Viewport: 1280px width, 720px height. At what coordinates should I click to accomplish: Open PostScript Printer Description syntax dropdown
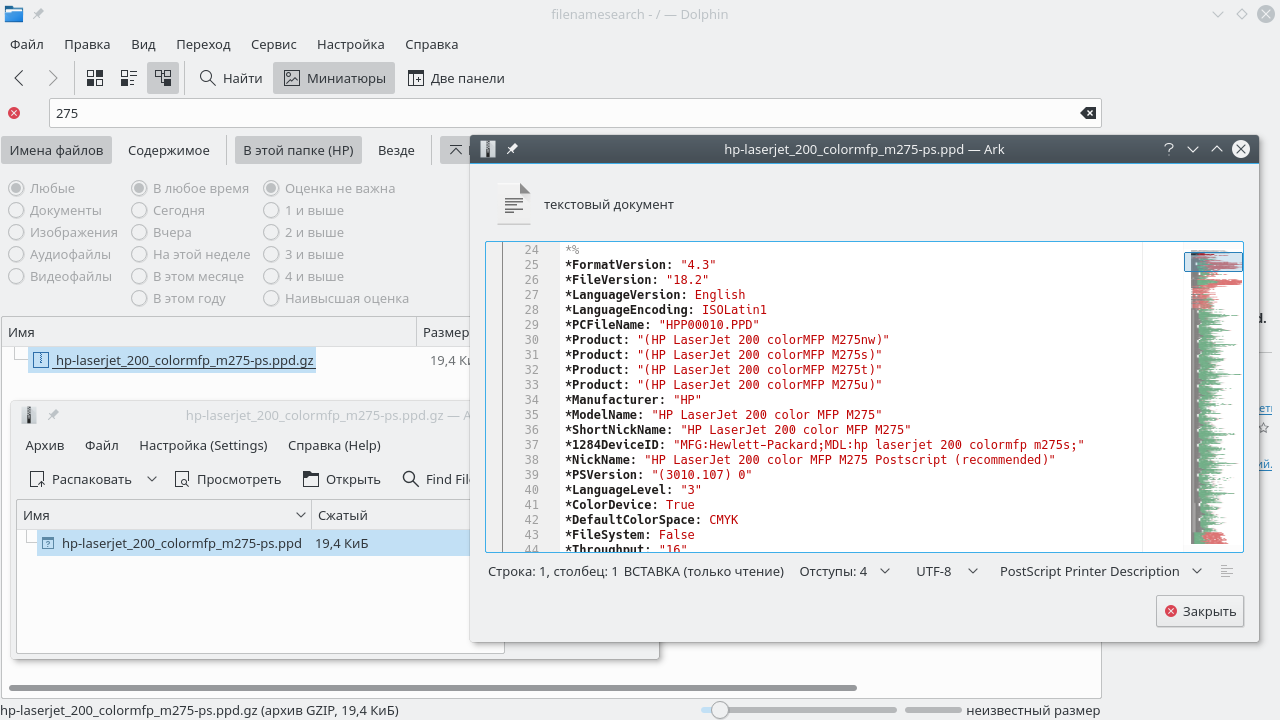coord(1101,571)
